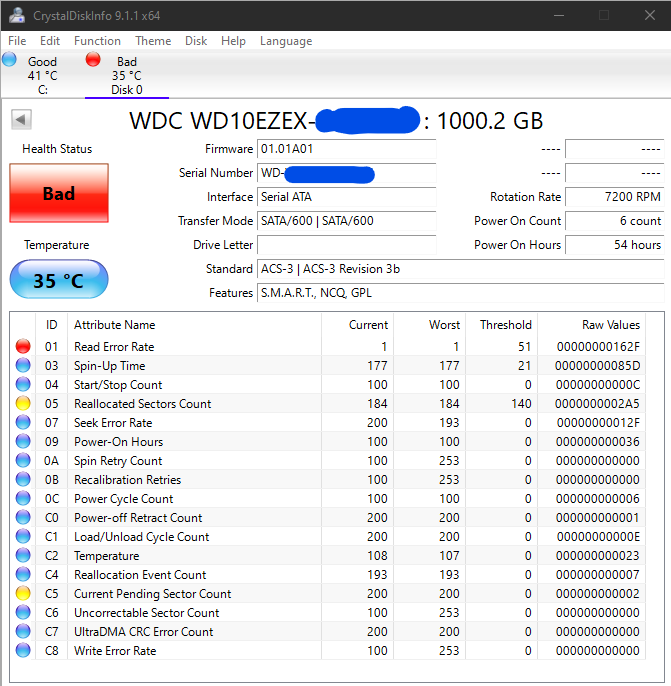Select the Bad 35 °C Disk 0 tab
The width and height of the screenshot is (671, 686).
[127, 75]
